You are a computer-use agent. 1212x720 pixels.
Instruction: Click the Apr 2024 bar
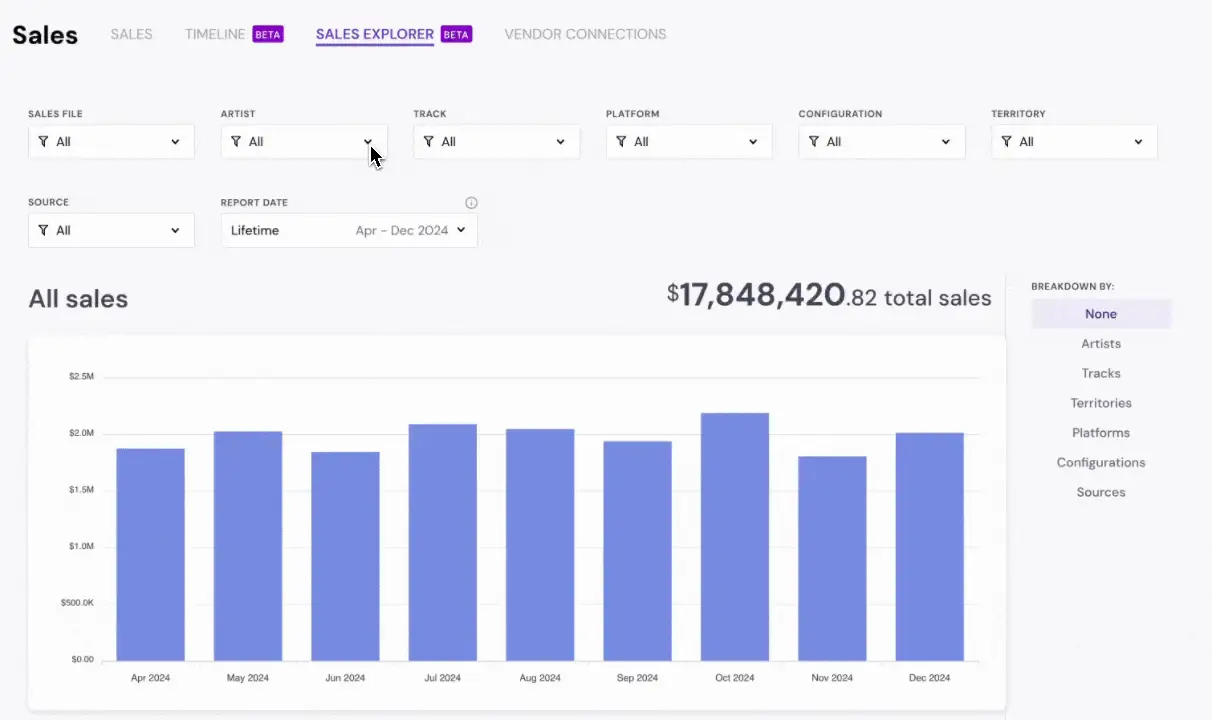[x=151, y=554]
